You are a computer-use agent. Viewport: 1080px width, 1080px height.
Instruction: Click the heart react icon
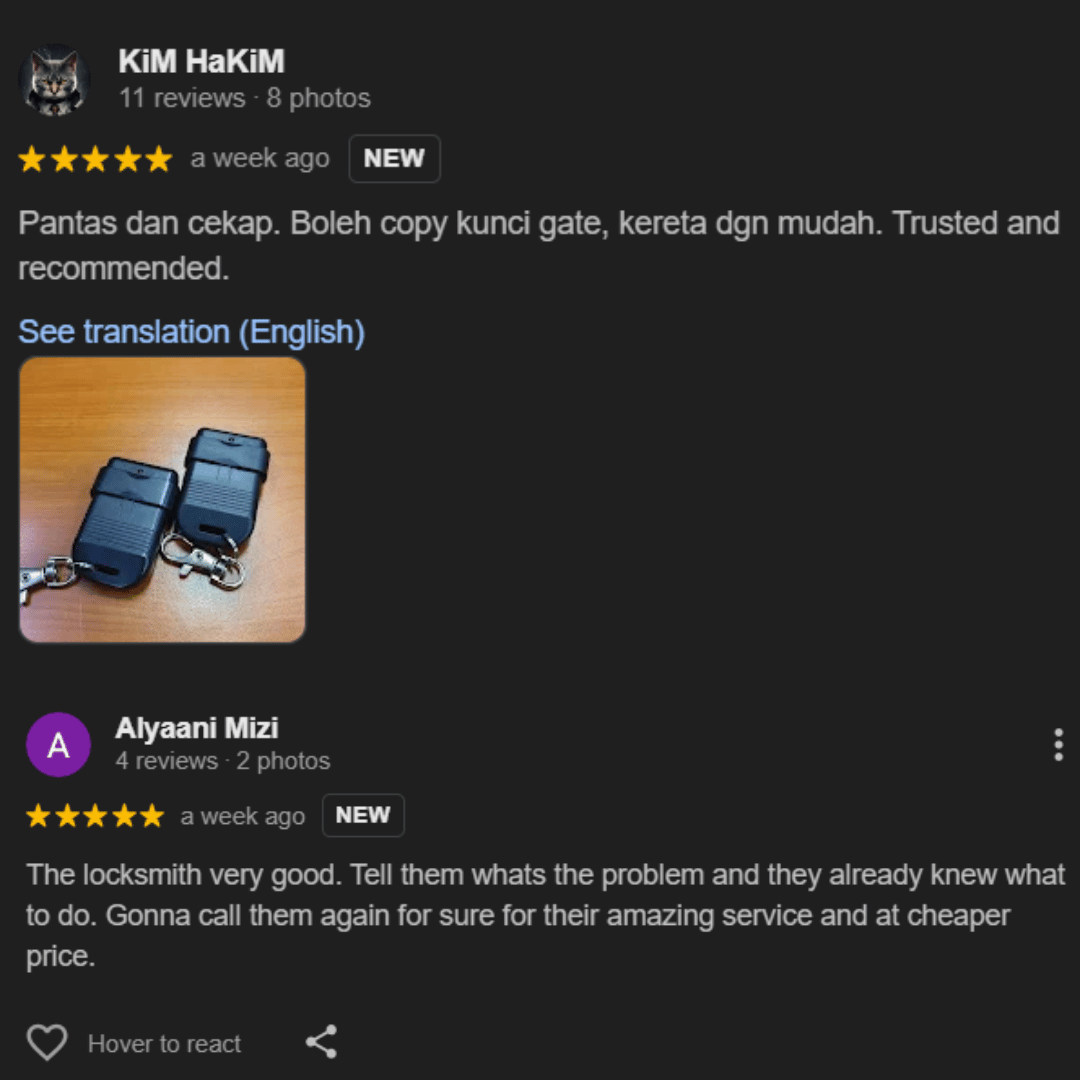coord(47,1042)
